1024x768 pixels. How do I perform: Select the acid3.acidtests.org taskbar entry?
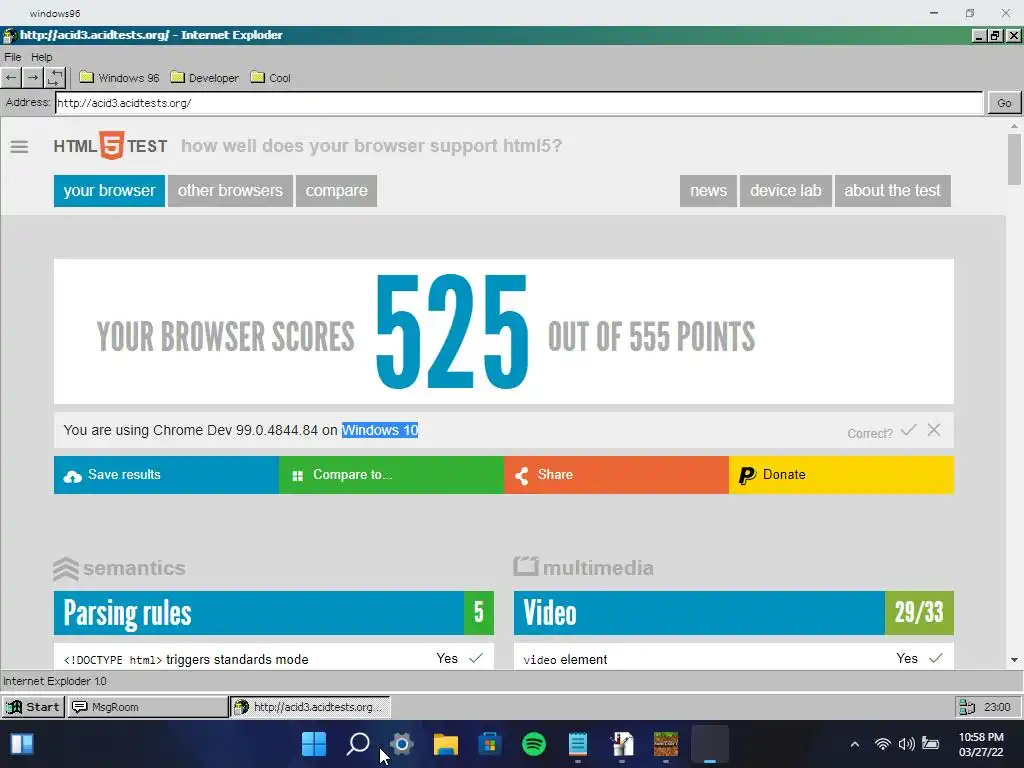tap(310, 707)
